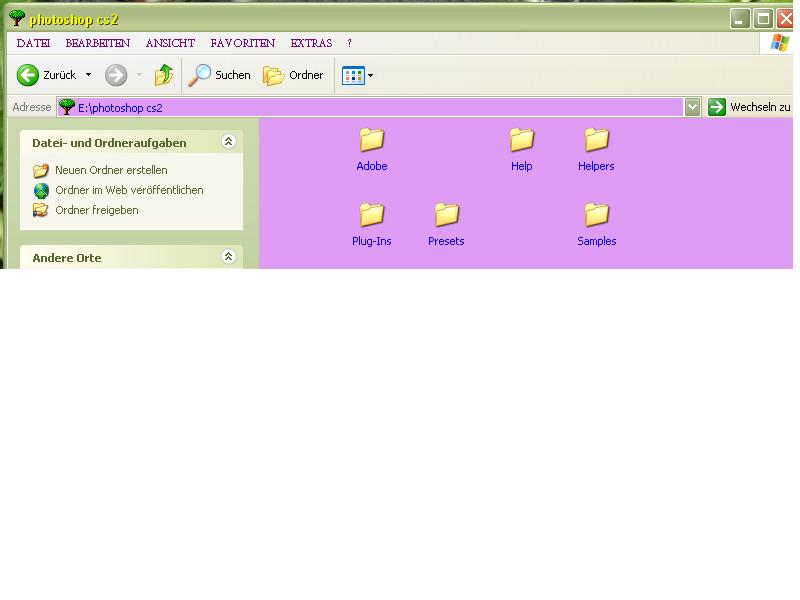Viewport: 800px width, 600px height.
Task: Click Ordner im Web veröffentlichen link
Action: tap(129, 190)
